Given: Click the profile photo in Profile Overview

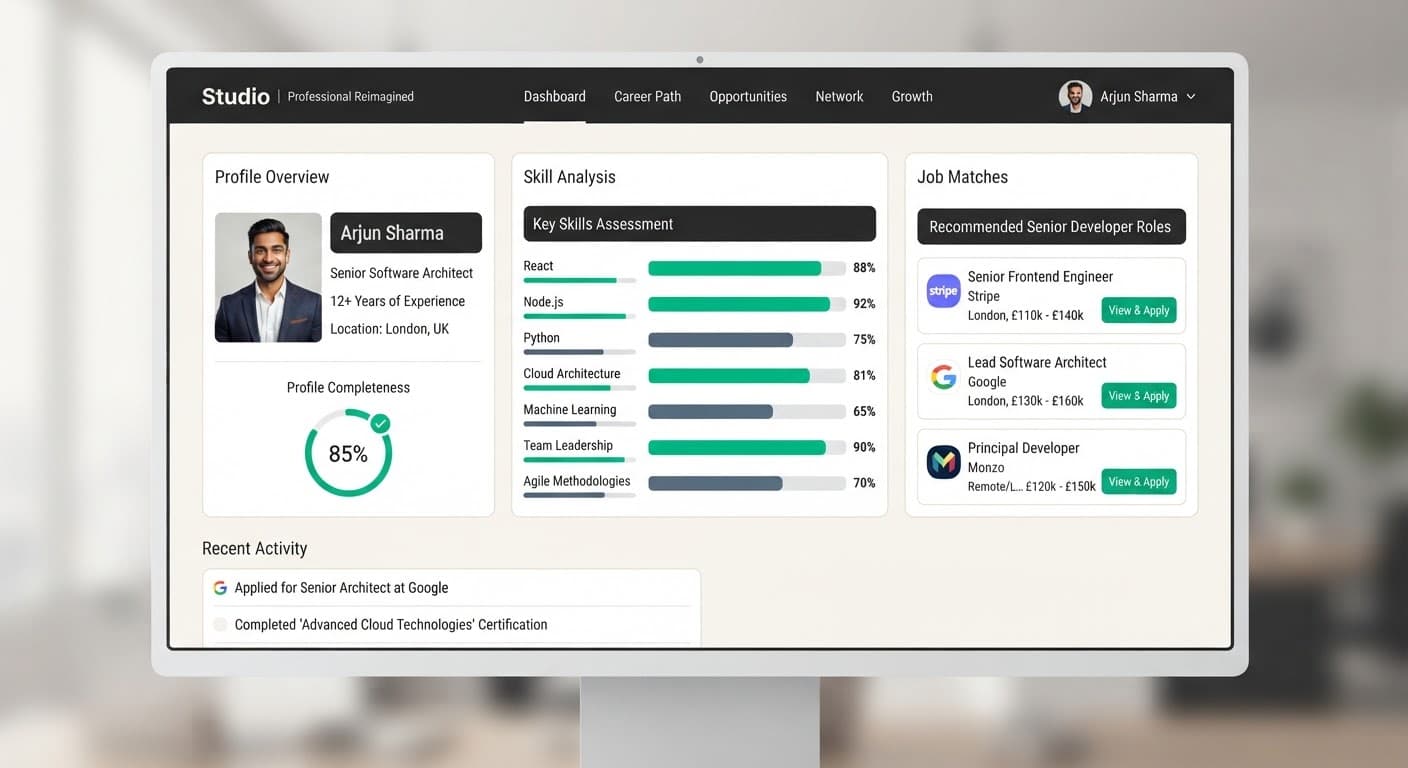Looking at the screenshot, I should click(x=268, y=277).
